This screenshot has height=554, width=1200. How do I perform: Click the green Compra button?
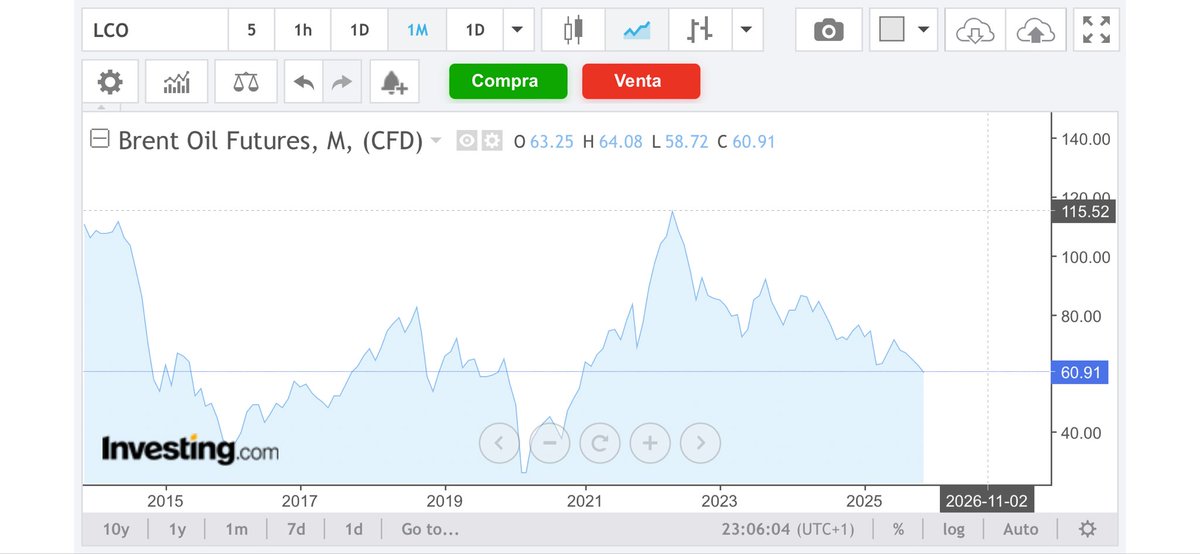tap(508, 81)
